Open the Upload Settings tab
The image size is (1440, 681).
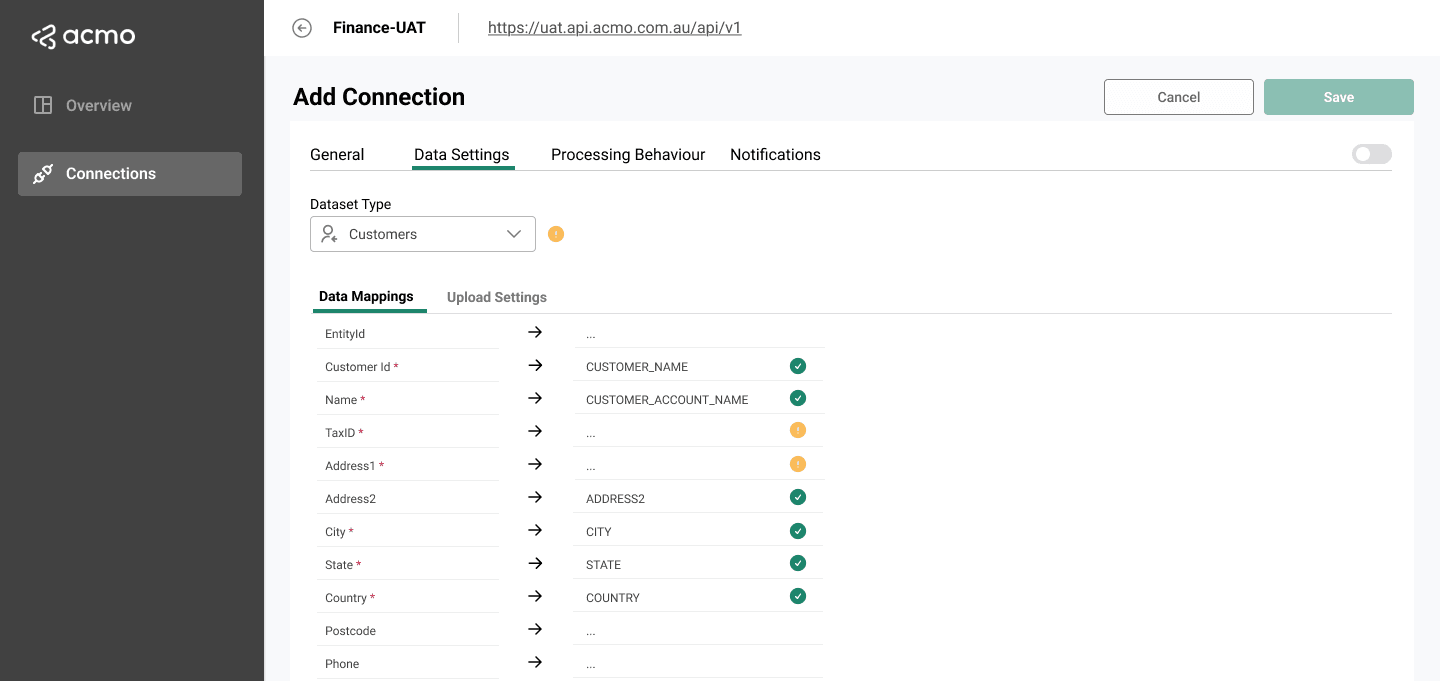[496, 297]
